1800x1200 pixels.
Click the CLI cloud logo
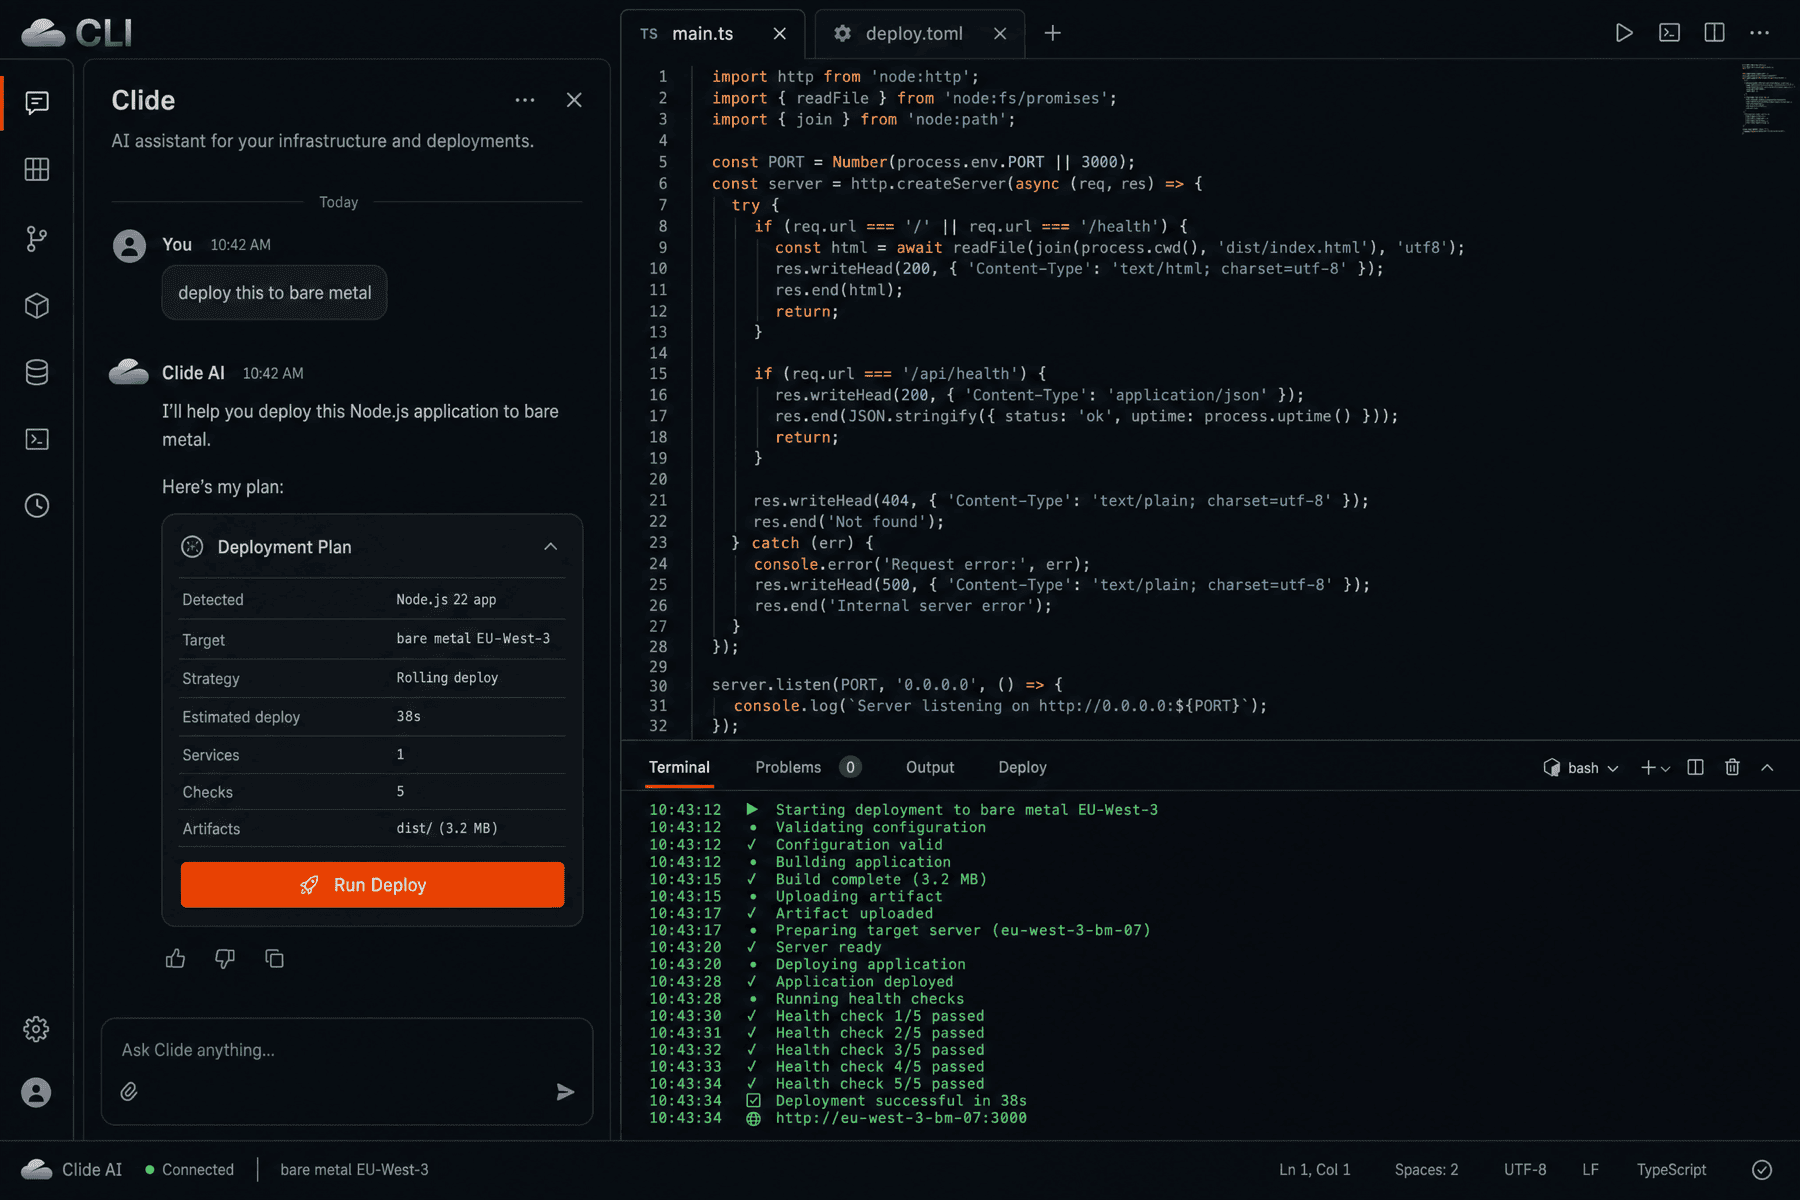(76, 33)
